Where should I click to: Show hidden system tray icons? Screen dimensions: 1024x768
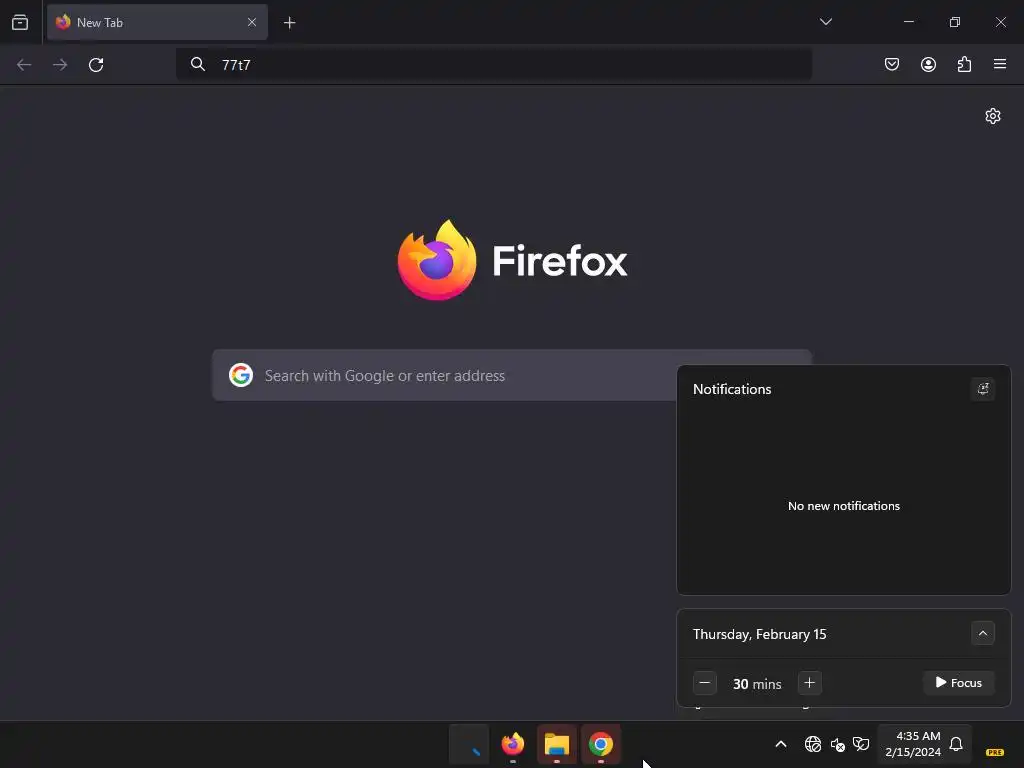tap(780, 744)
